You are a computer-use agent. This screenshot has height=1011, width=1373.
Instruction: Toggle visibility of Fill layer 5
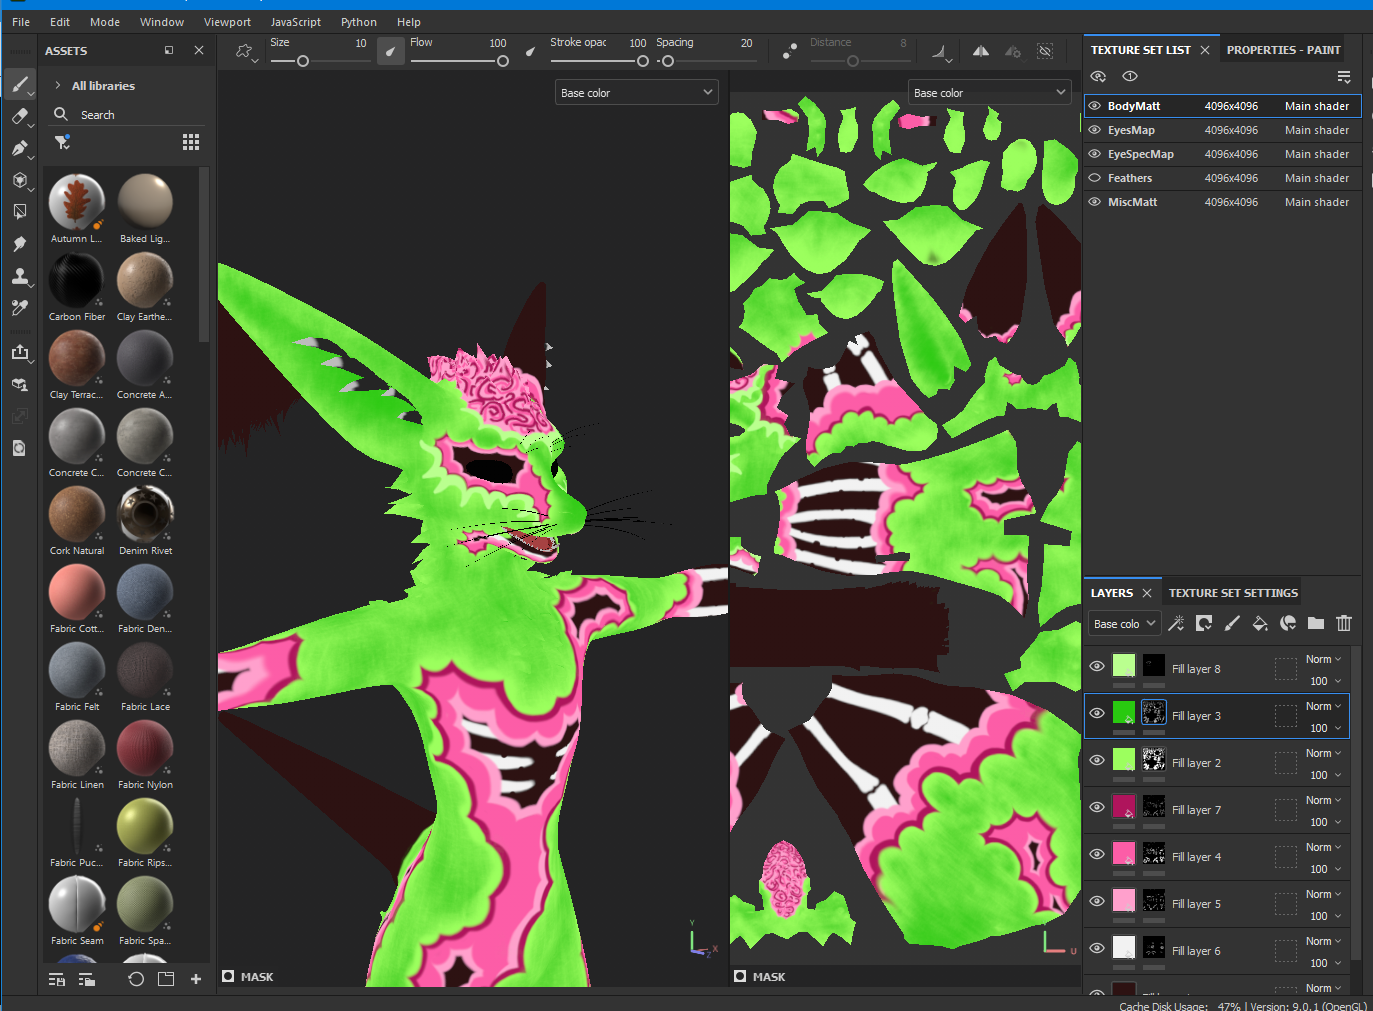[1097, 901]
